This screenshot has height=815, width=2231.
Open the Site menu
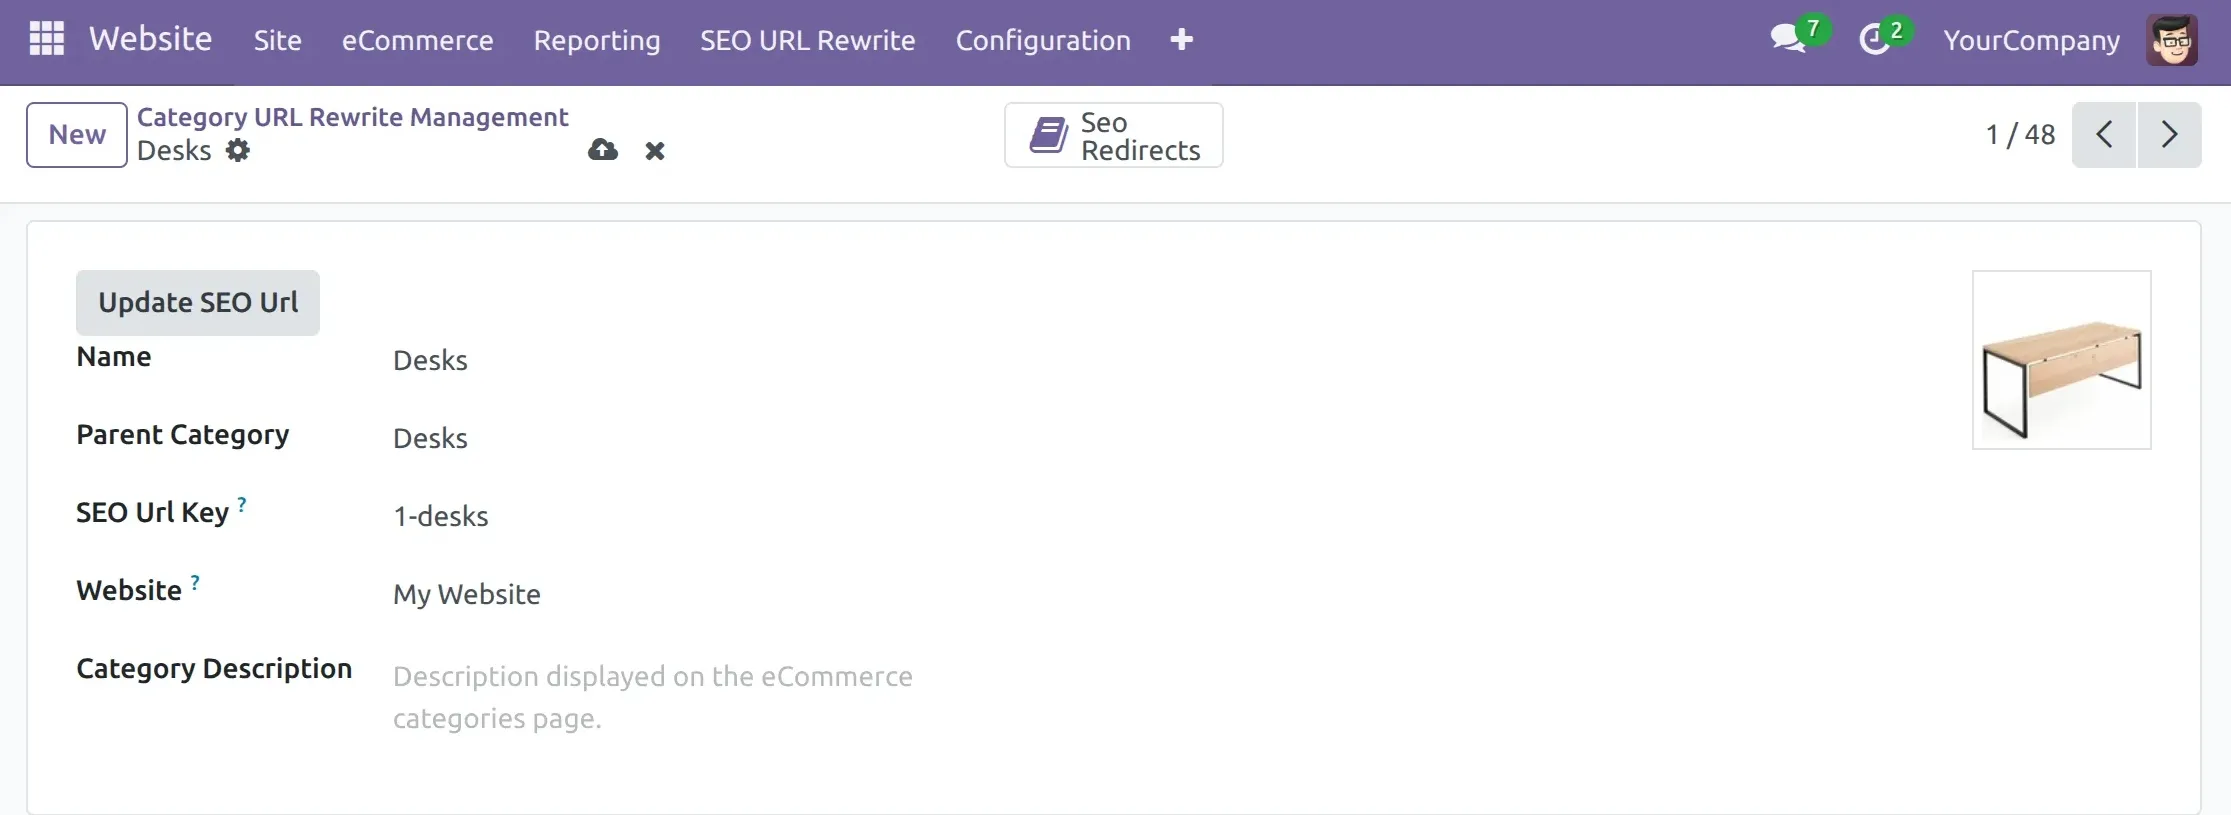277,40
